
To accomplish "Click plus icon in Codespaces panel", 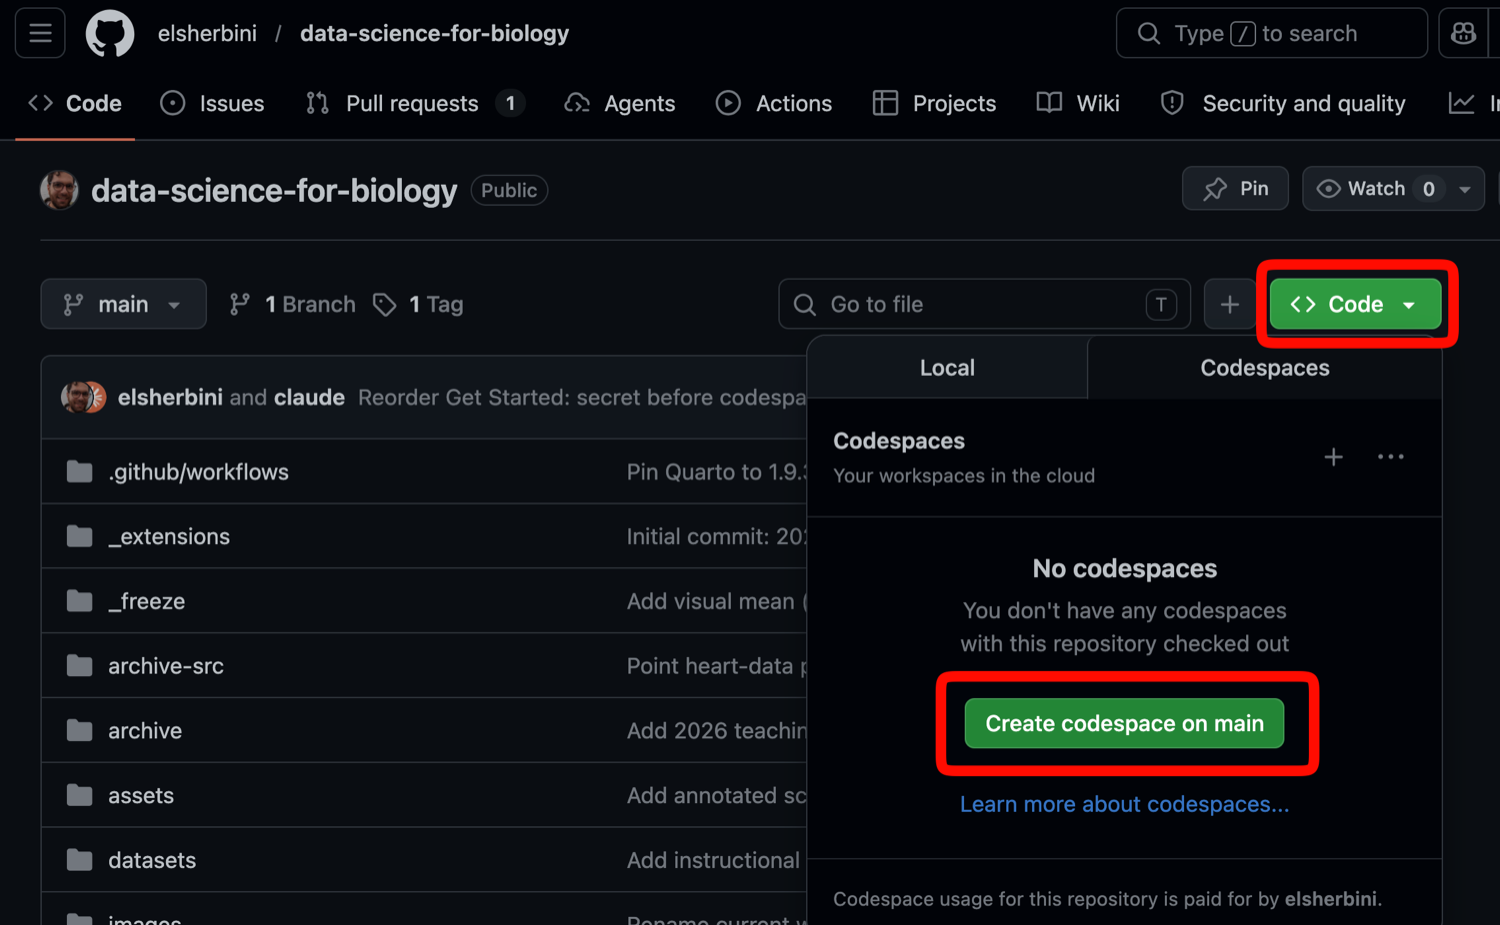I will pos(1333,457).
